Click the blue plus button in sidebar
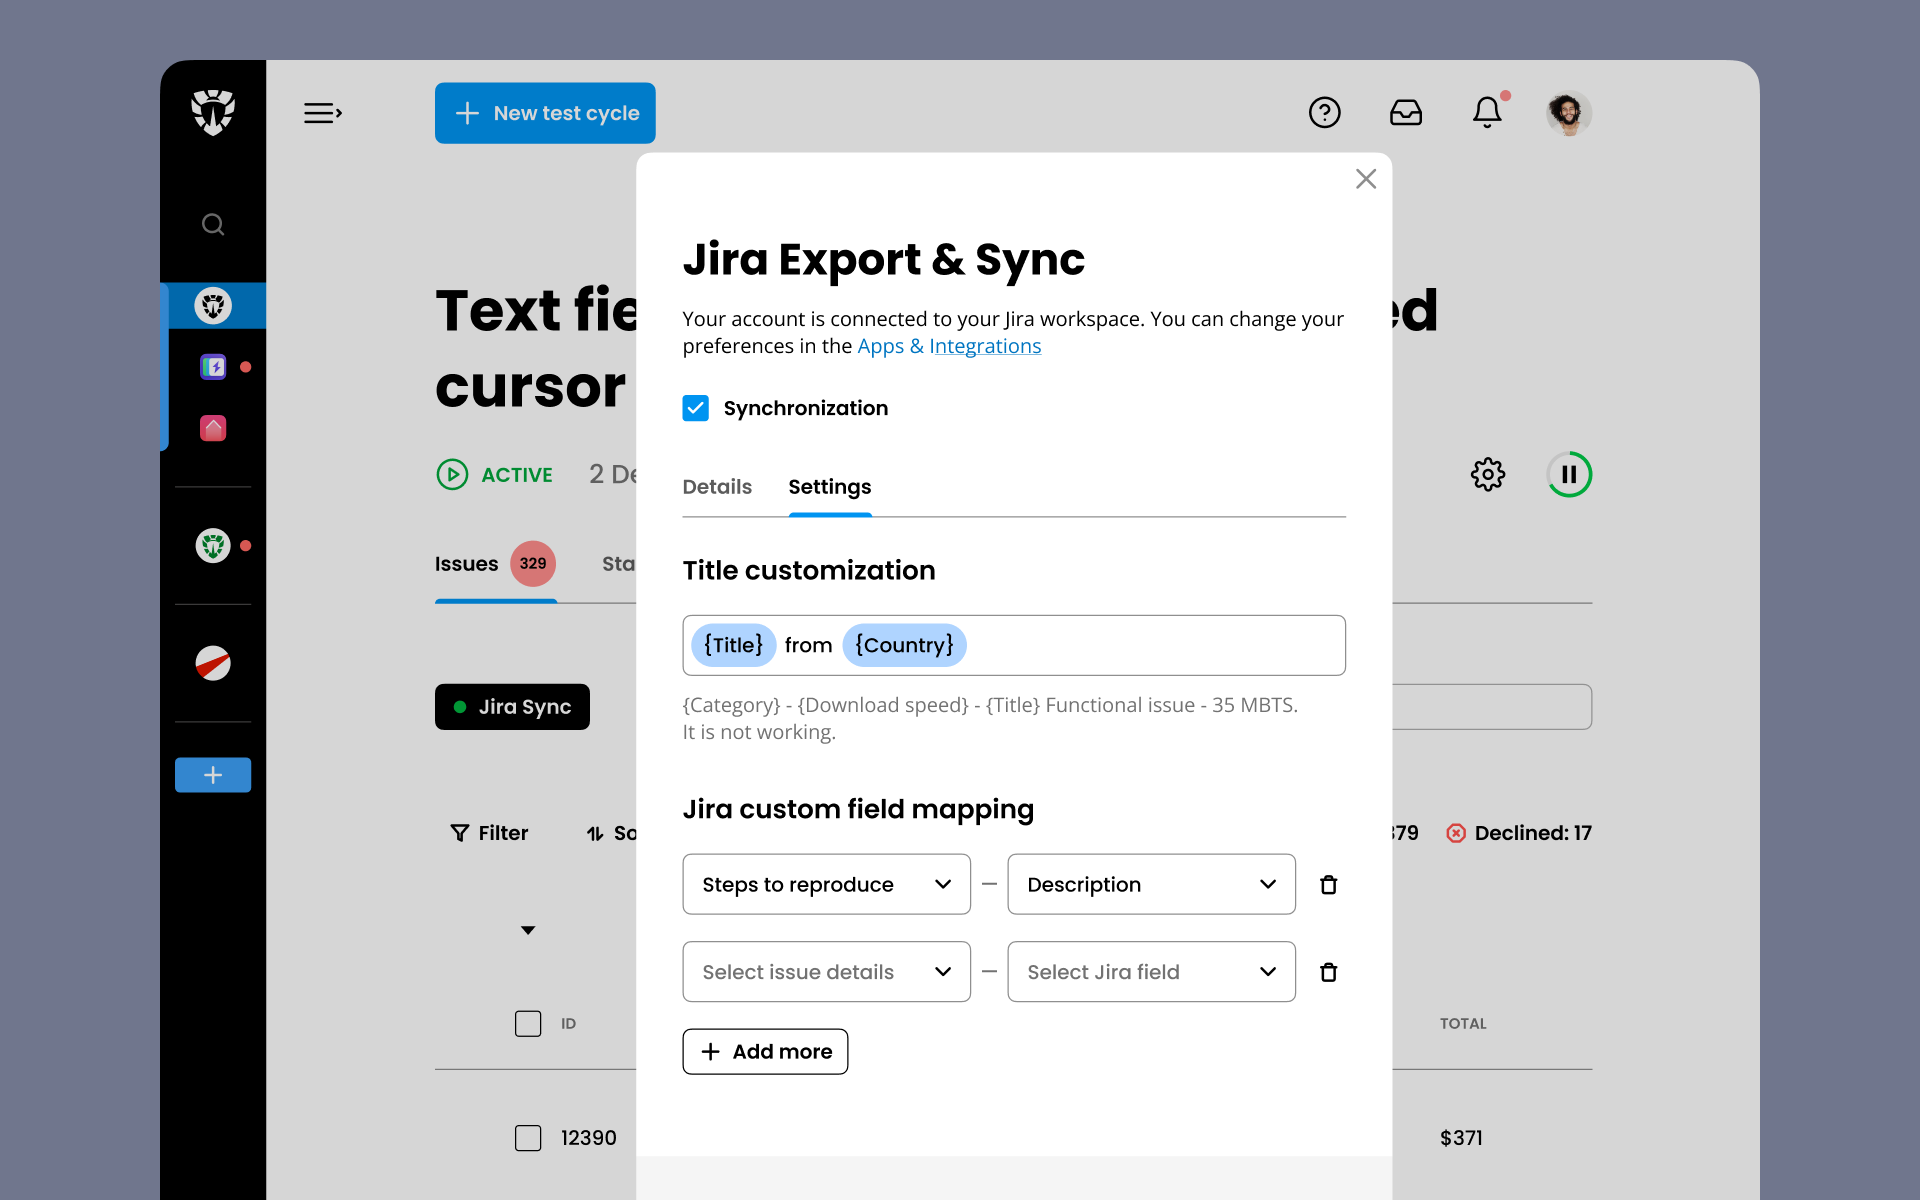The height and width of the screenshot is (1200, 1920). click(x=213, y=775)
